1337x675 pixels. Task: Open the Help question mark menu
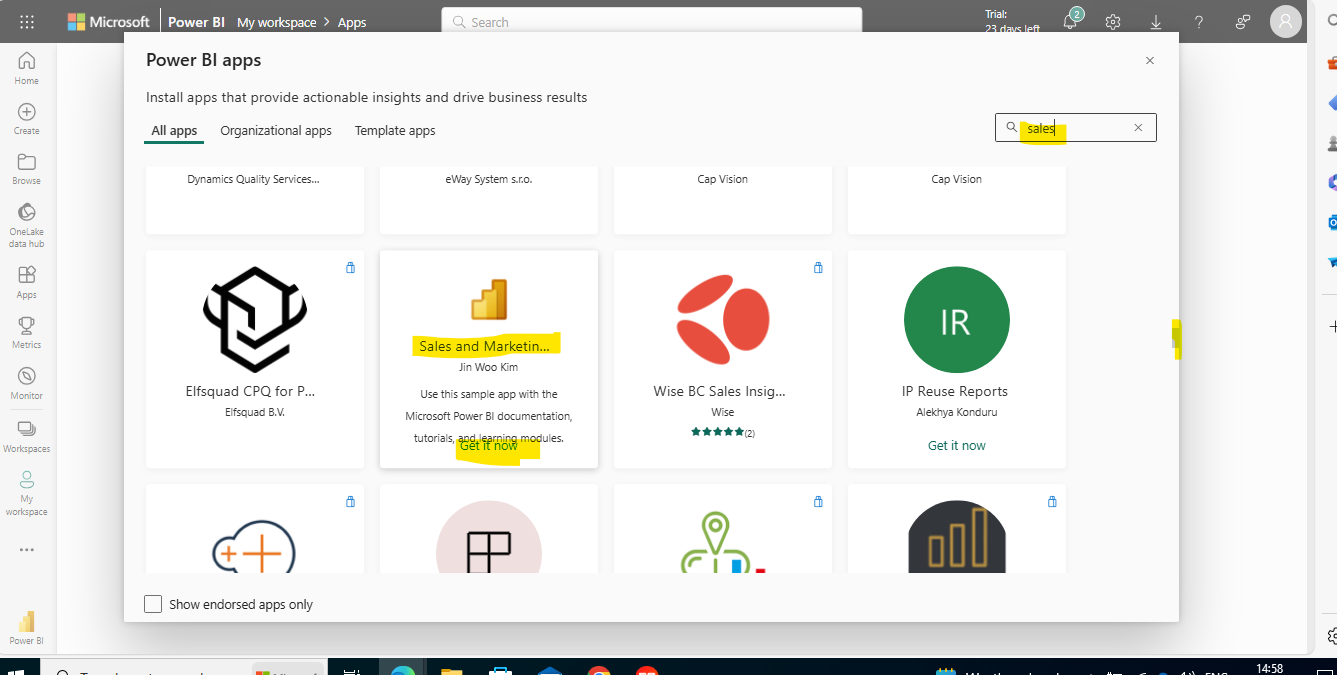(1199, 22)
